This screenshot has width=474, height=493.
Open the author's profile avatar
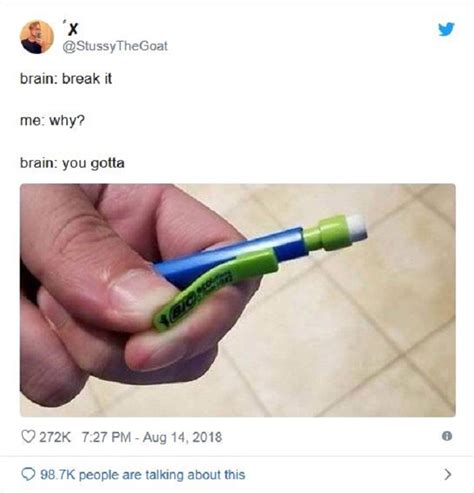point(37,37)
